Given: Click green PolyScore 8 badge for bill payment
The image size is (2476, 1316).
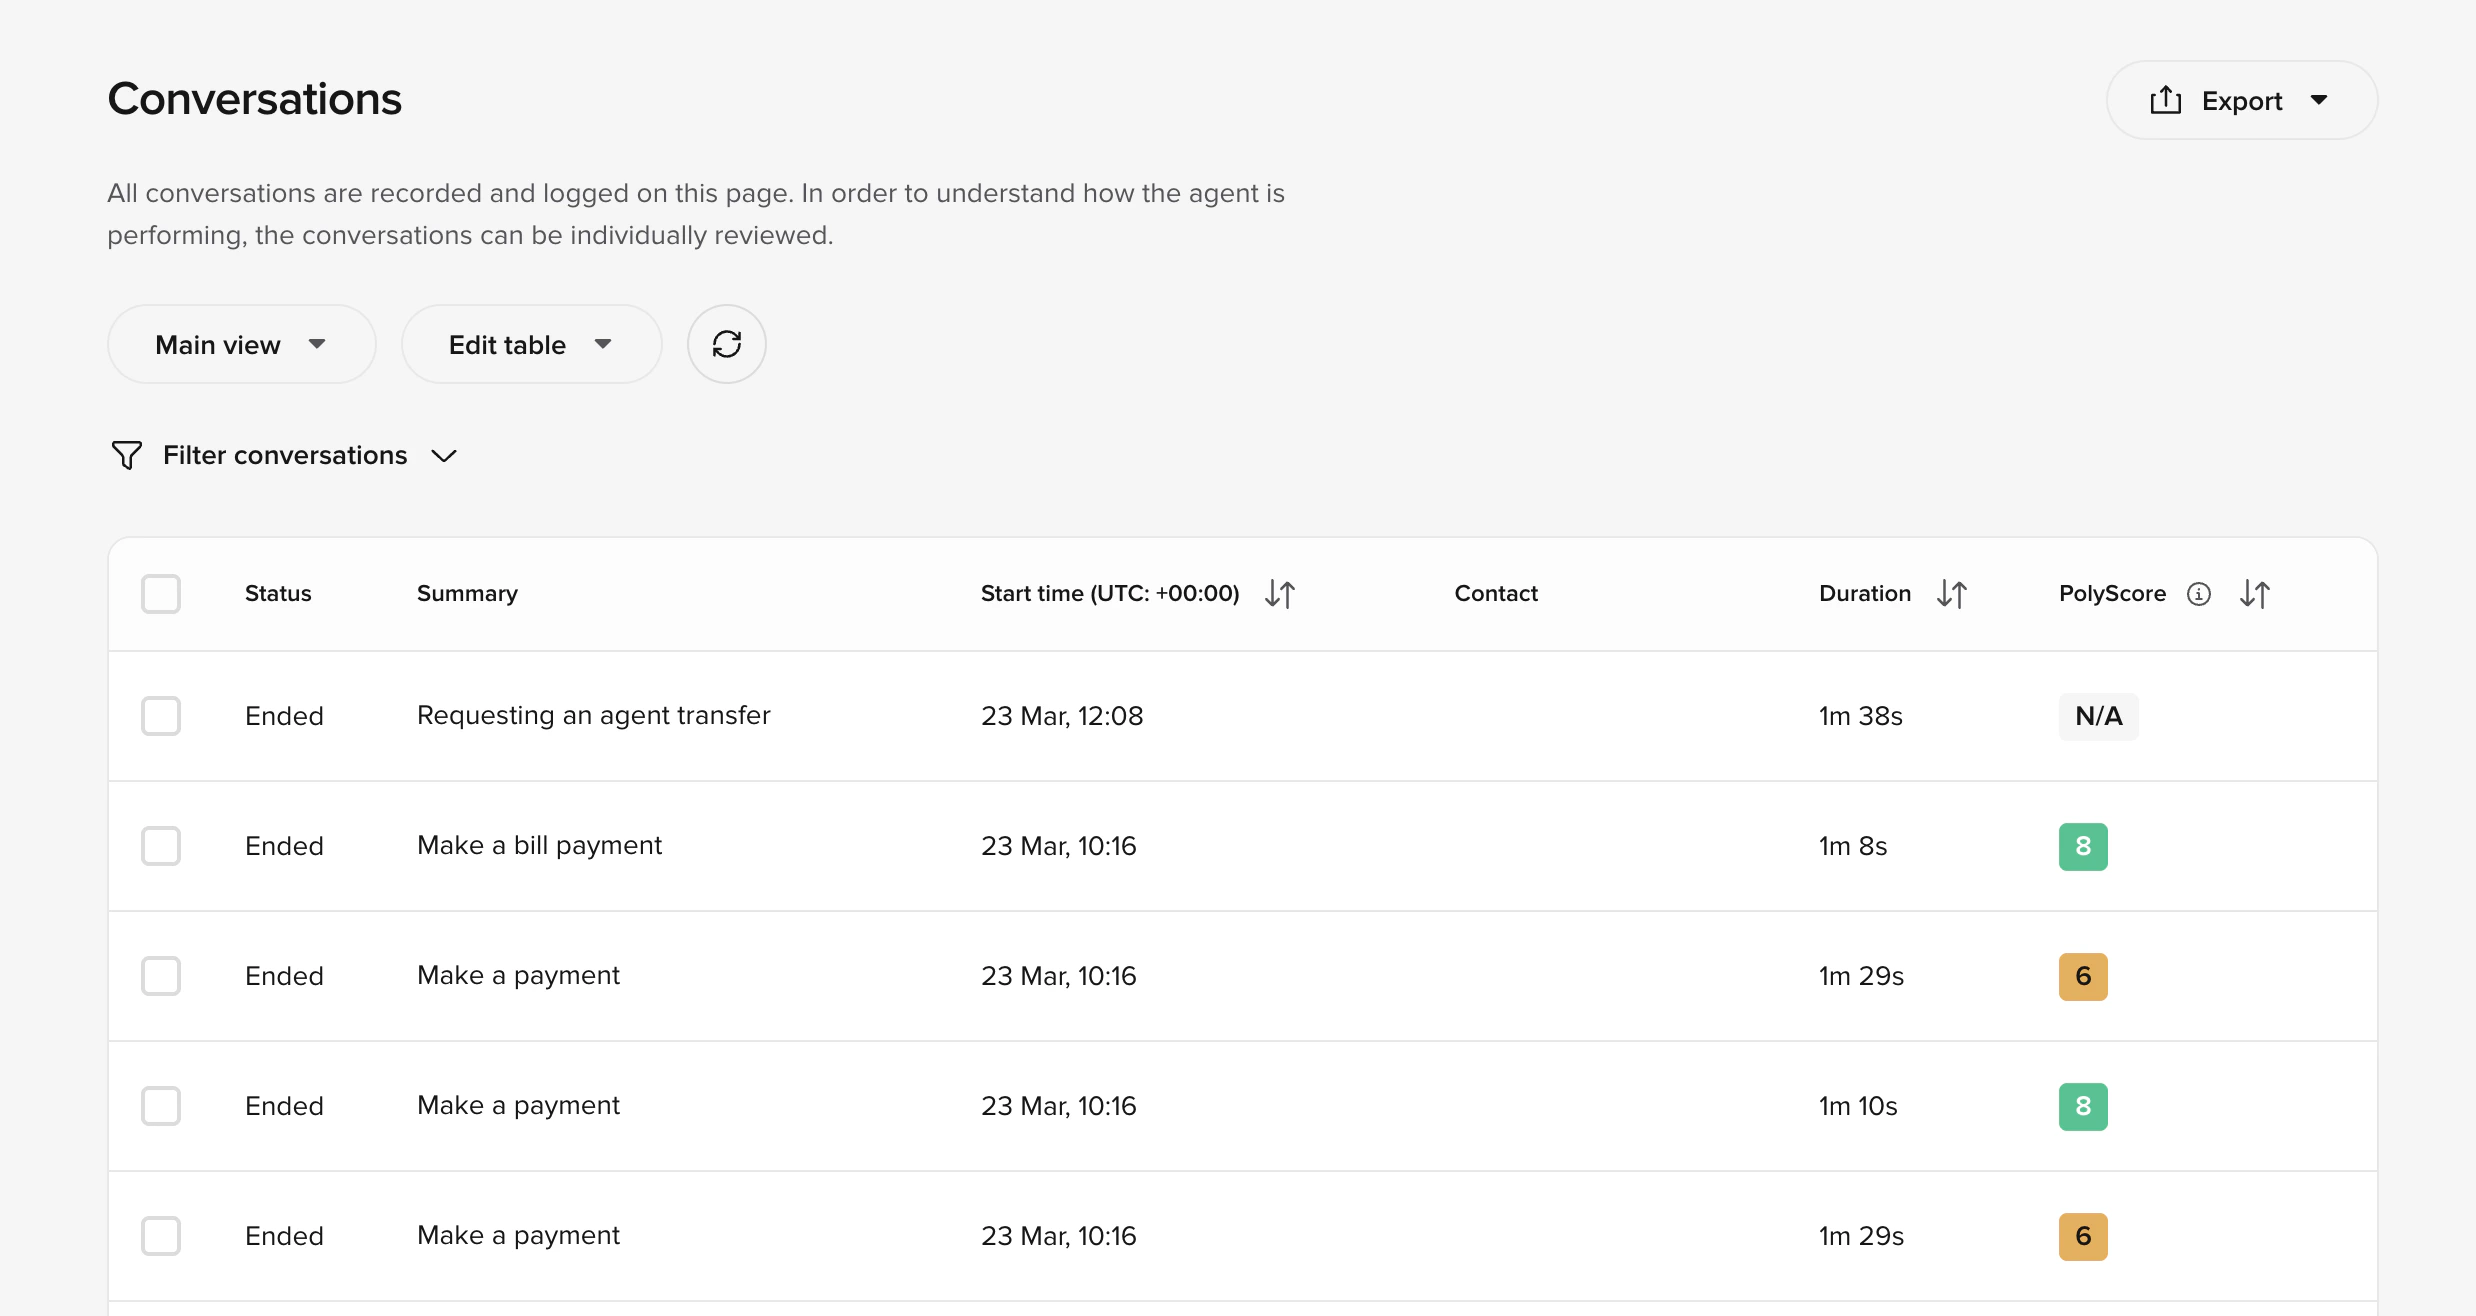Looking at the screenshot, I should pos(2083,846).
